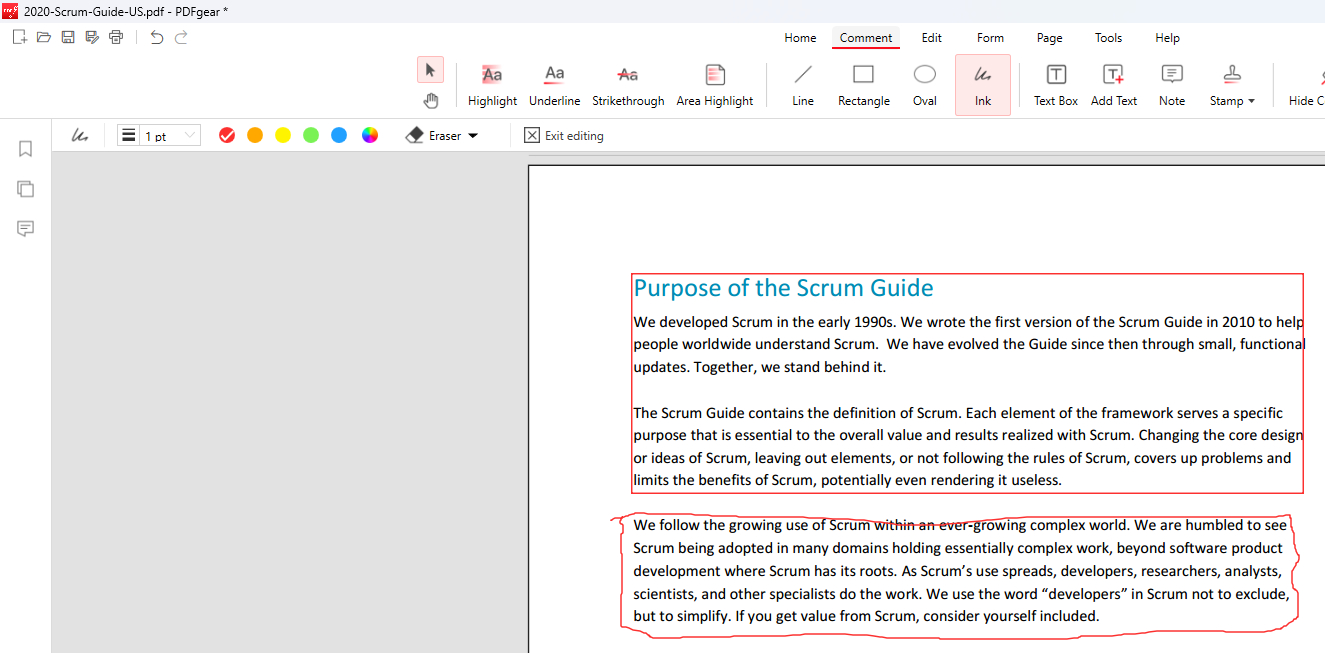Toggle the Ink drawing tool
Image resolution: width=1325 pixels, height=653 pixels.
click(983, 85)
